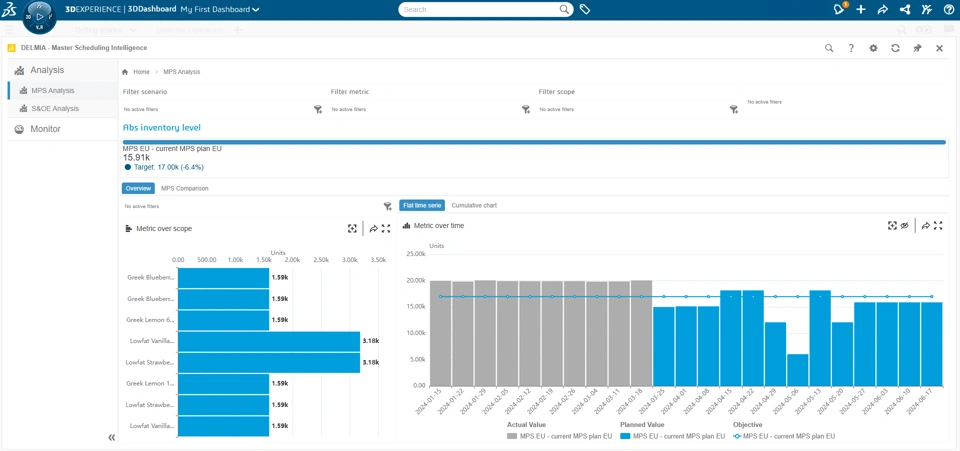
Task: Open the social network connections icon
Action: (904, 9)
